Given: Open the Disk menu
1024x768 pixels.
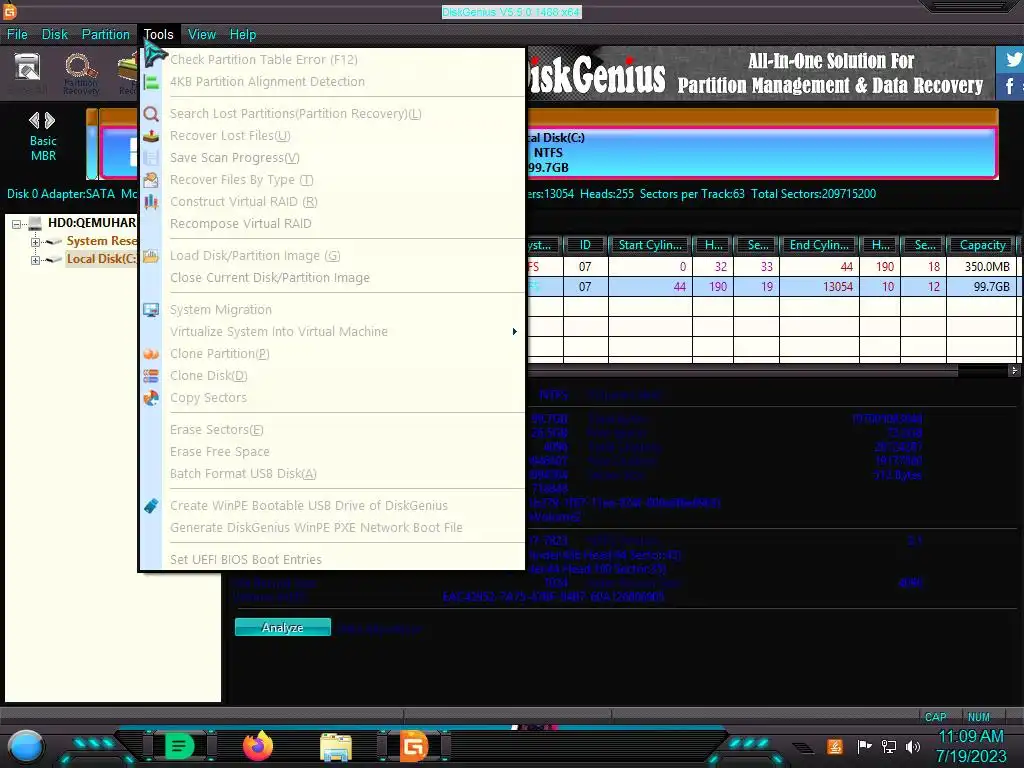Looking at the screenshot, I should pyautogui.click(x=55, y=35).
